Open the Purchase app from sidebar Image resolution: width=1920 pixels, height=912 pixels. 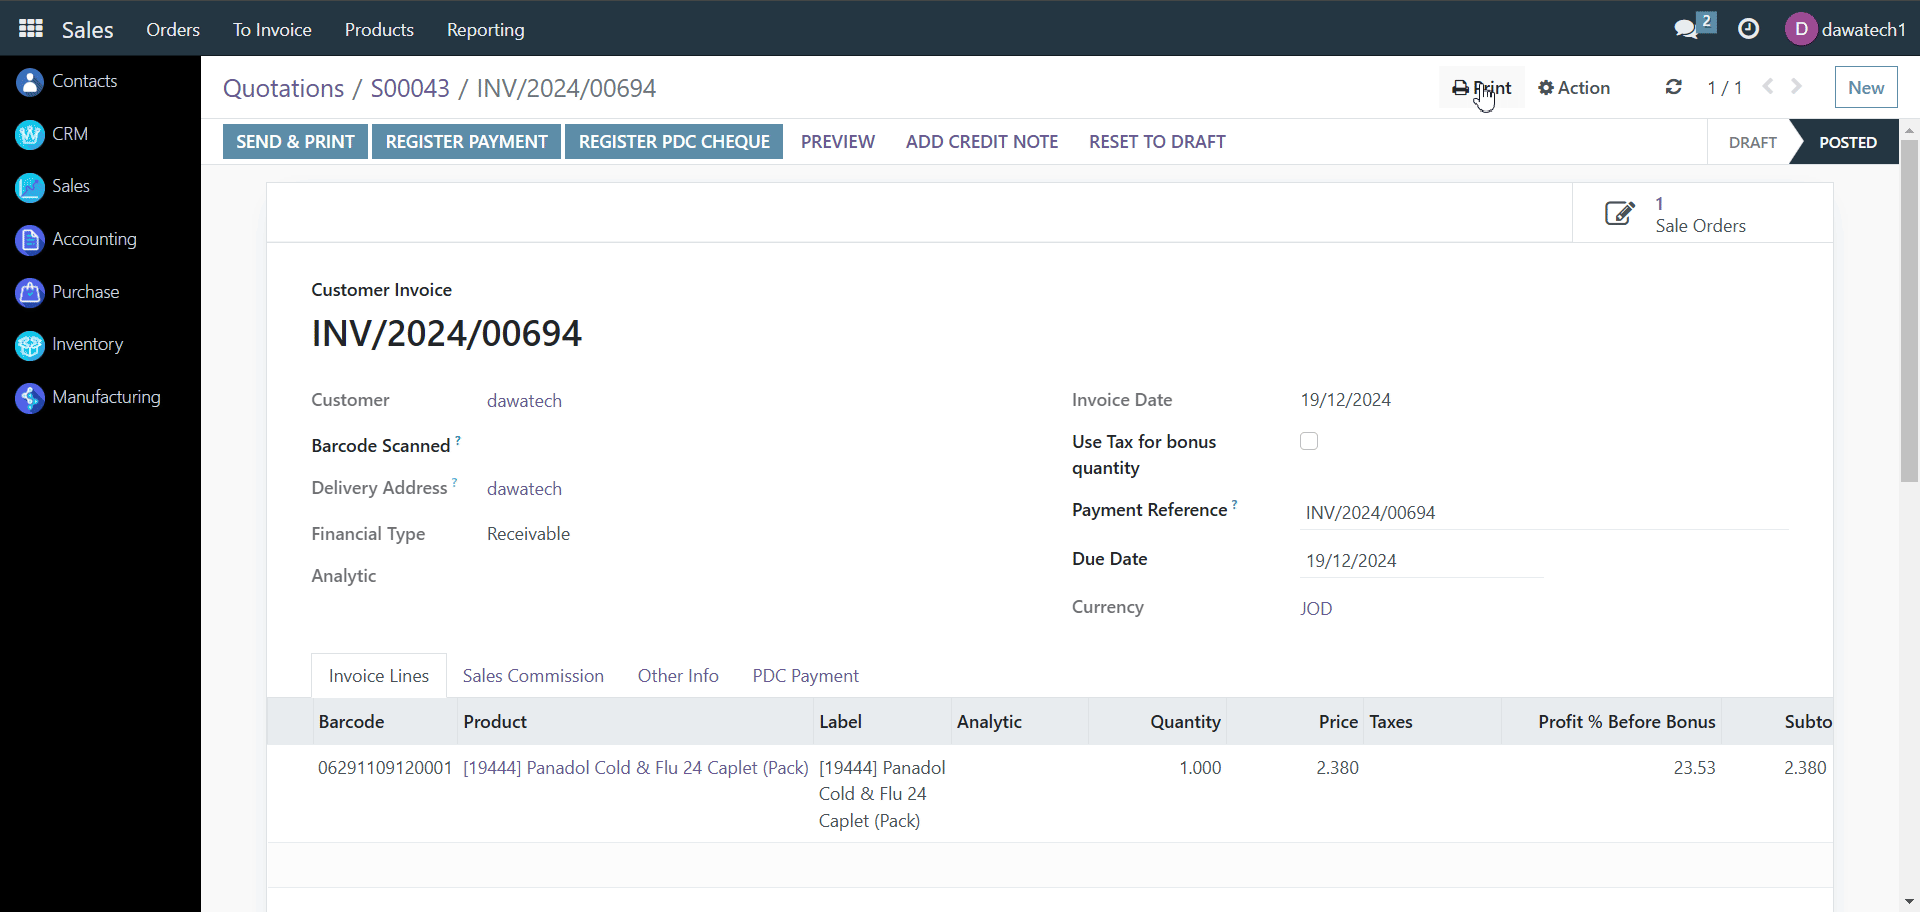[67, 292]
